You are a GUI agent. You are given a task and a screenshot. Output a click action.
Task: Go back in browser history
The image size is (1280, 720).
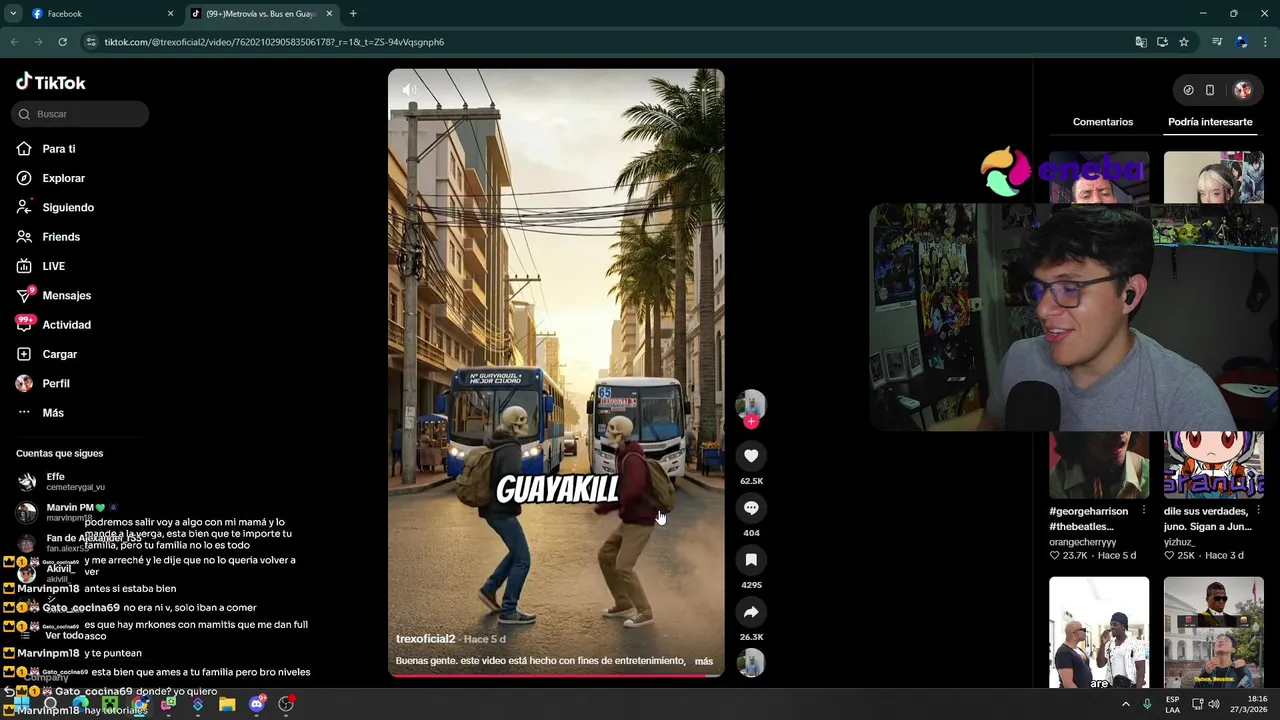coord(14,42)
